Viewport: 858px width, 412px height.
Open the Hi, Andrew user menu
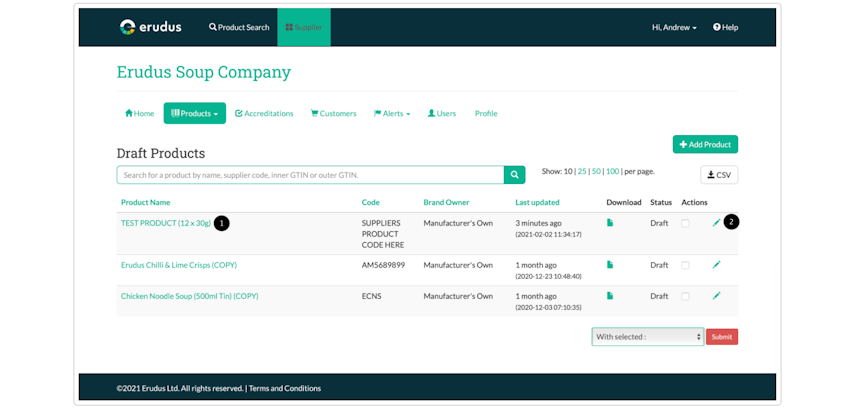coord(674,27)
